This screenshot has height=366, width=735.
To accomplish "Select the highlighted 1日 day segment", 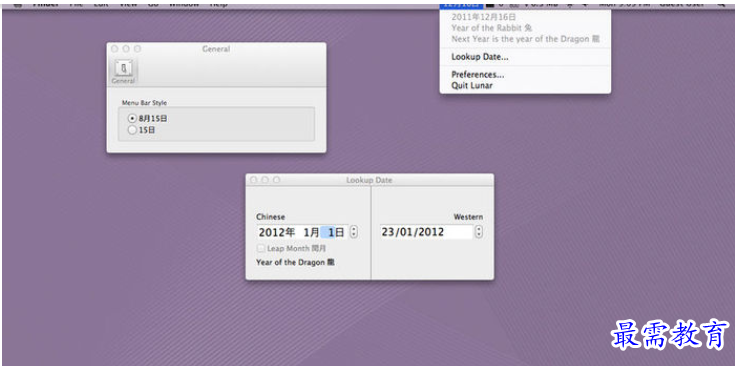I will coord(334,232).
